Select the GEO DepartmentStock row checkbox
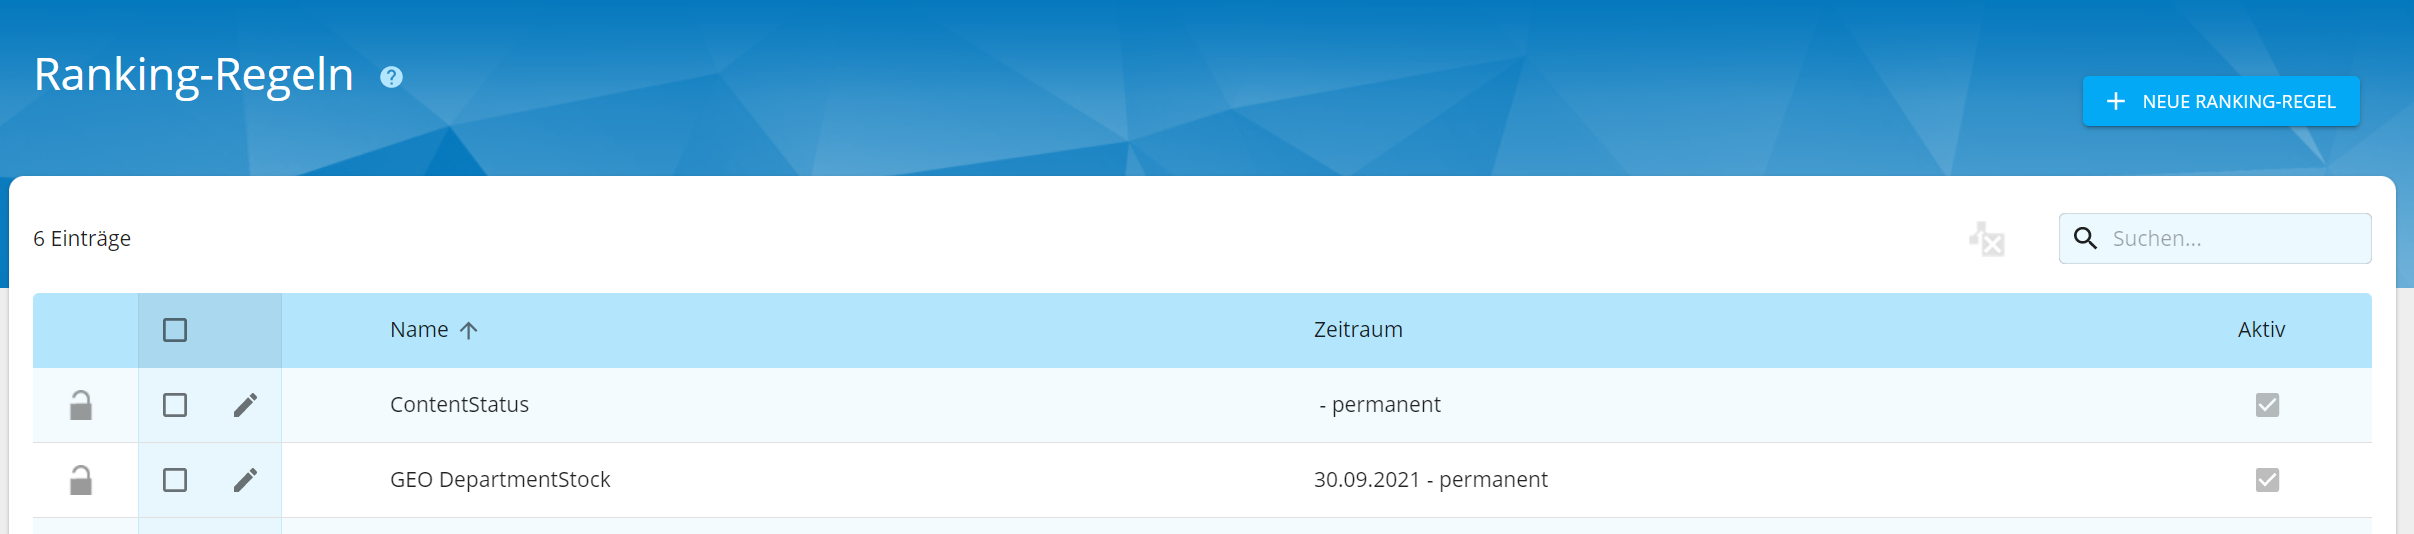The image size is (2414, 534). coord(175,480)
